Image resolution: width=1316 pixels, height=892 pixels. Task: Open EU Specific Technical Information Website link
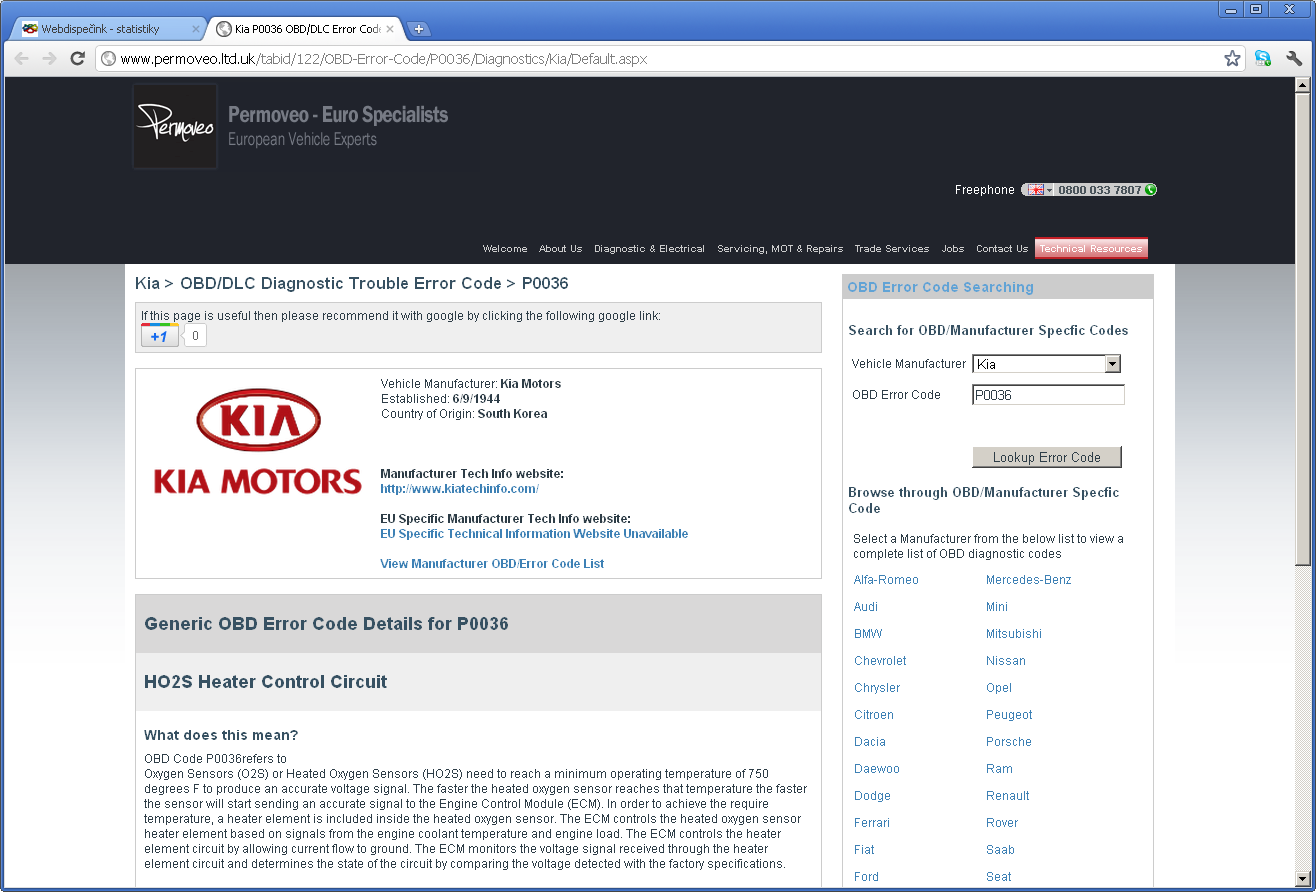point(534,534)
